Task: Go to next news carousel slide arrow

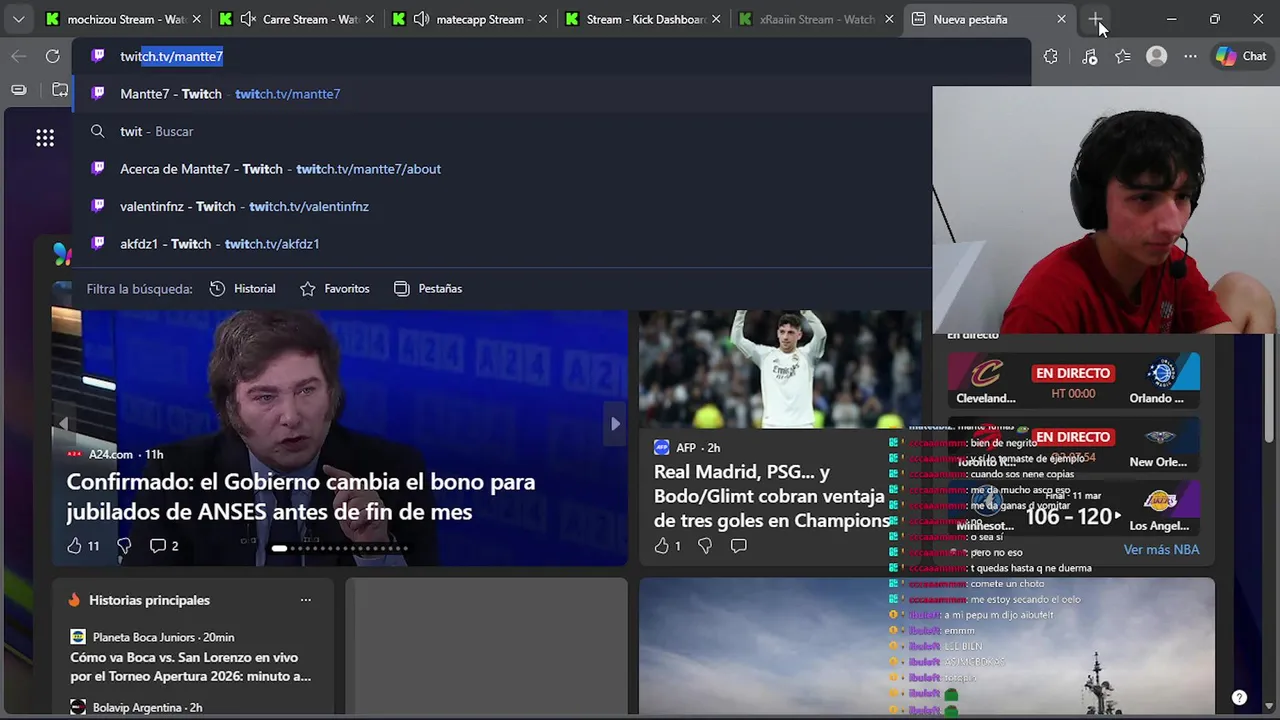Action: 615,423
